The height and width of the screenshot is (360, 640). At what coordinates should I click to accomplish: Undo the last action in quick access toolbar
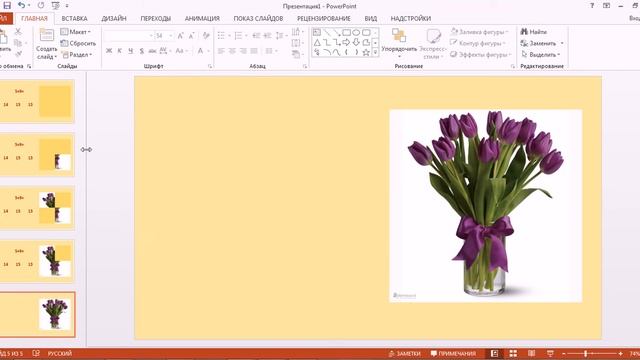click(22, 5)
